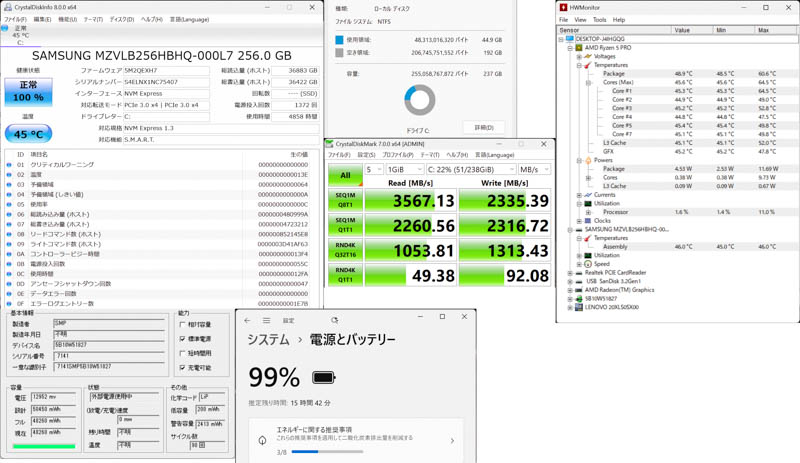Click the blue health status 正常 100% indicator
800x463 pixels.
(29, 91)
